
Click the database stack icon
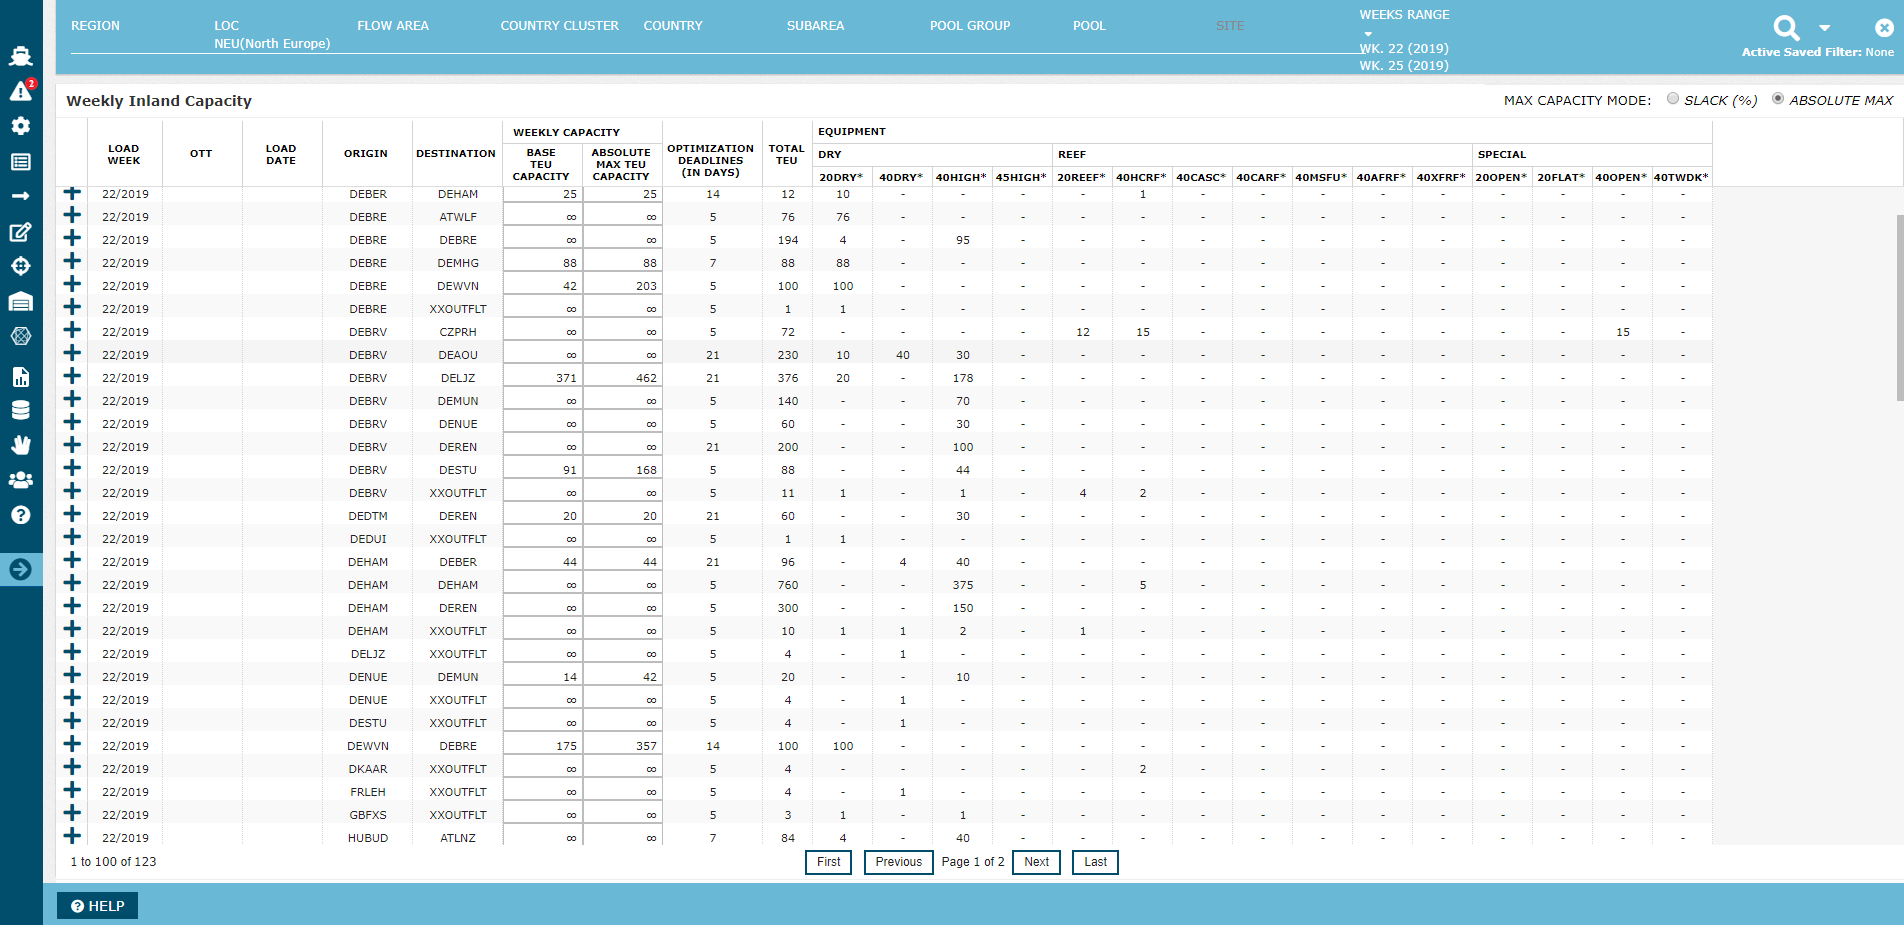click(21, 410)
